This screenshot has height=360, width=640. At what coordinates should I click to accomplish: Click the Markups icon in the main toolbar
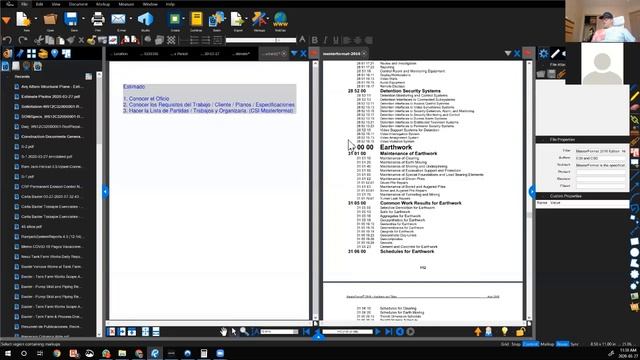pyautogui.click(x=259, y=19)
